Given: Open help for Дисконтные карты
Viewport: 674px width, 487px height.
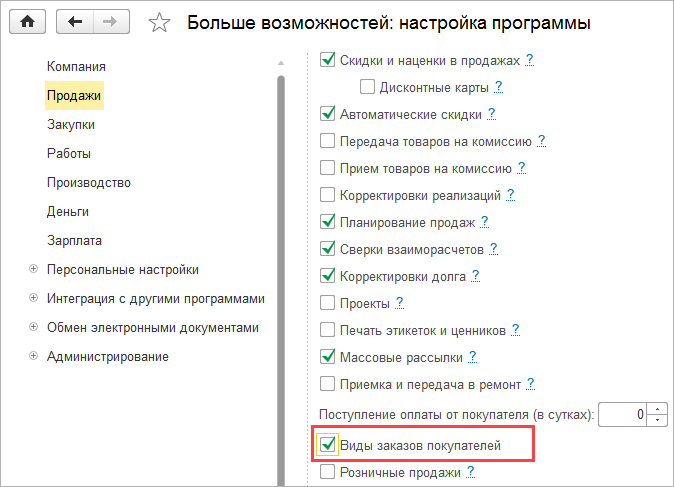Looking at the screenshot, I should tap(498, 87).
